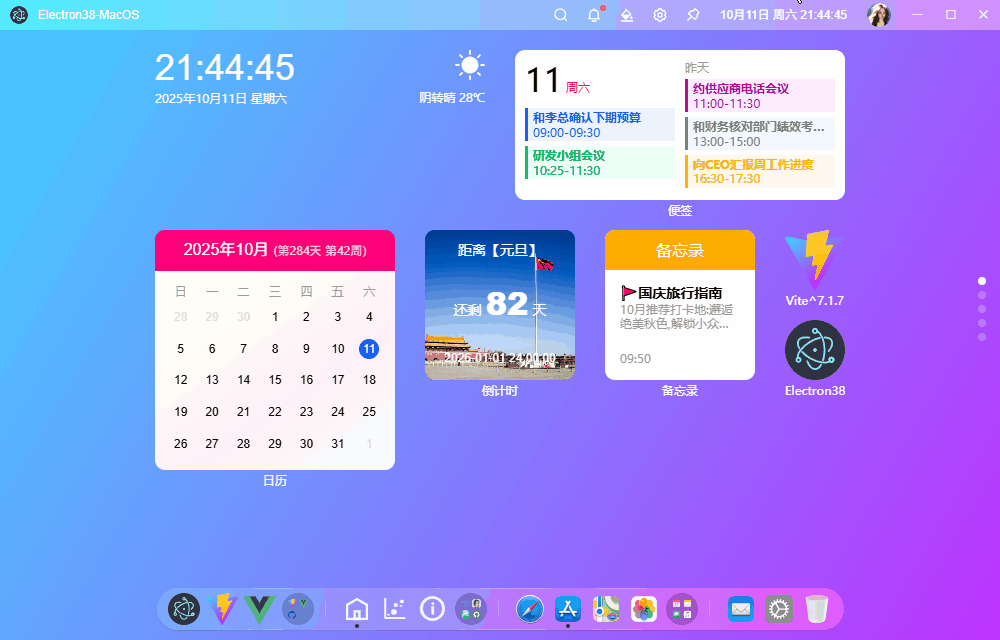Open the Home icon in the dock

[x=356, y=608]
